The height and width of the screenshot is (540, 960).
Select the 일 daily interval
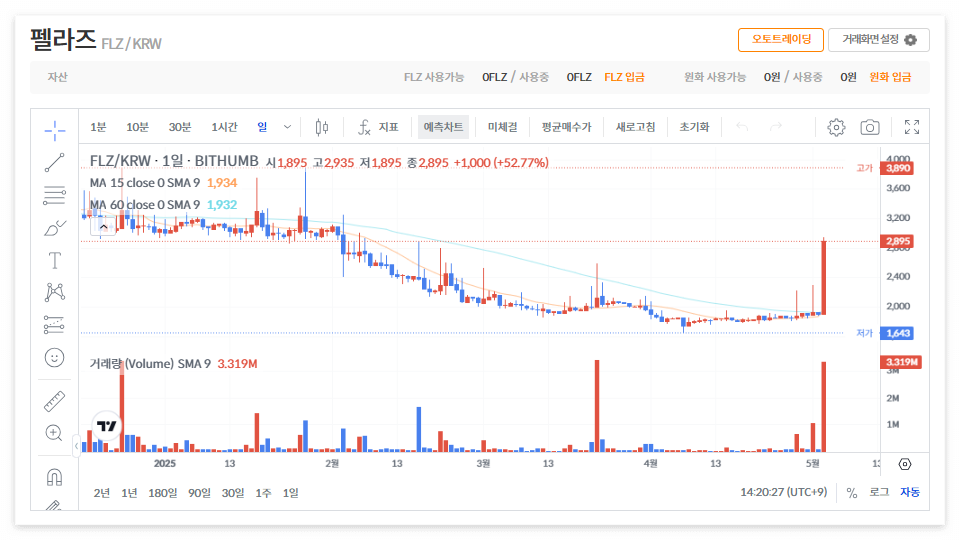[x=262, y=127]
